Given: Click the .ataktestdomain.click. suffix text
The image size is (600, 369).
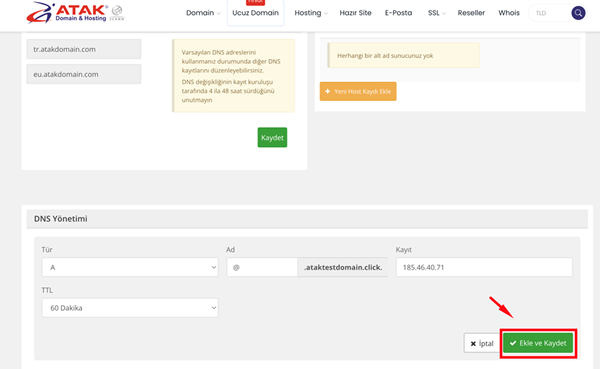Looking at the screenshot, I should pos(343,267).
